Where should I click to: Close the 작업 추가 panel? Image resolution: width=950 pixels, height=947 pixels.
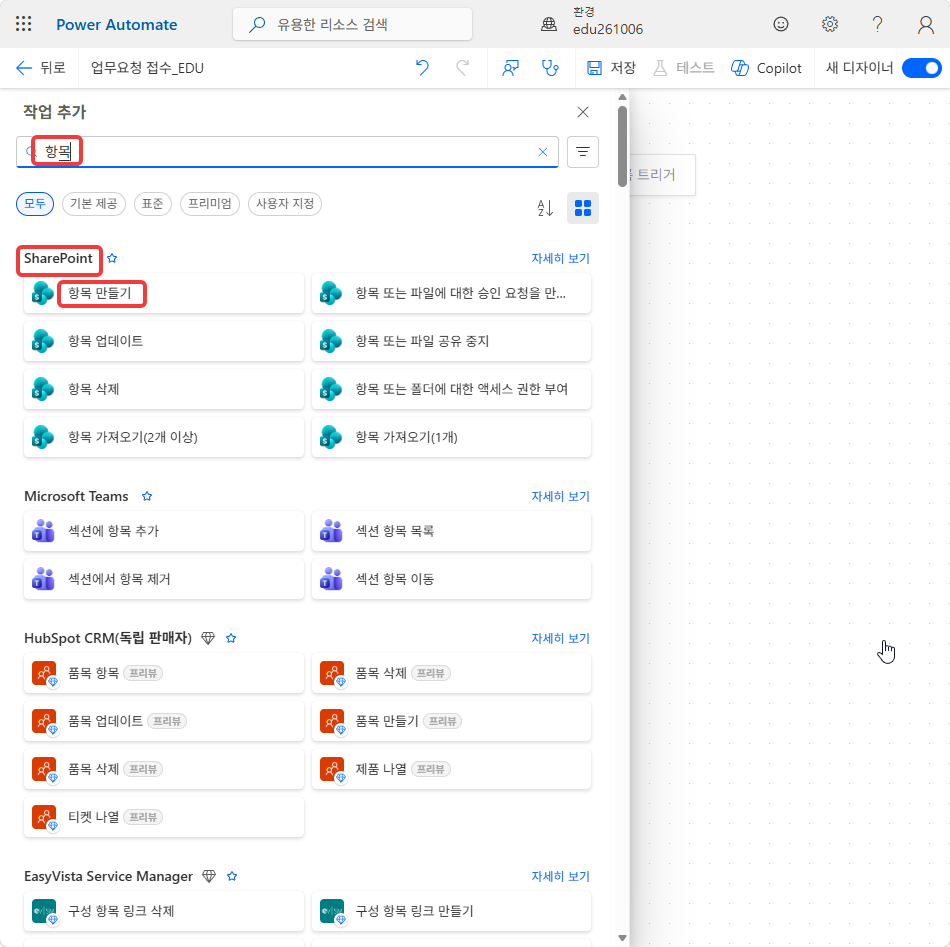click(x=583, y=112)
